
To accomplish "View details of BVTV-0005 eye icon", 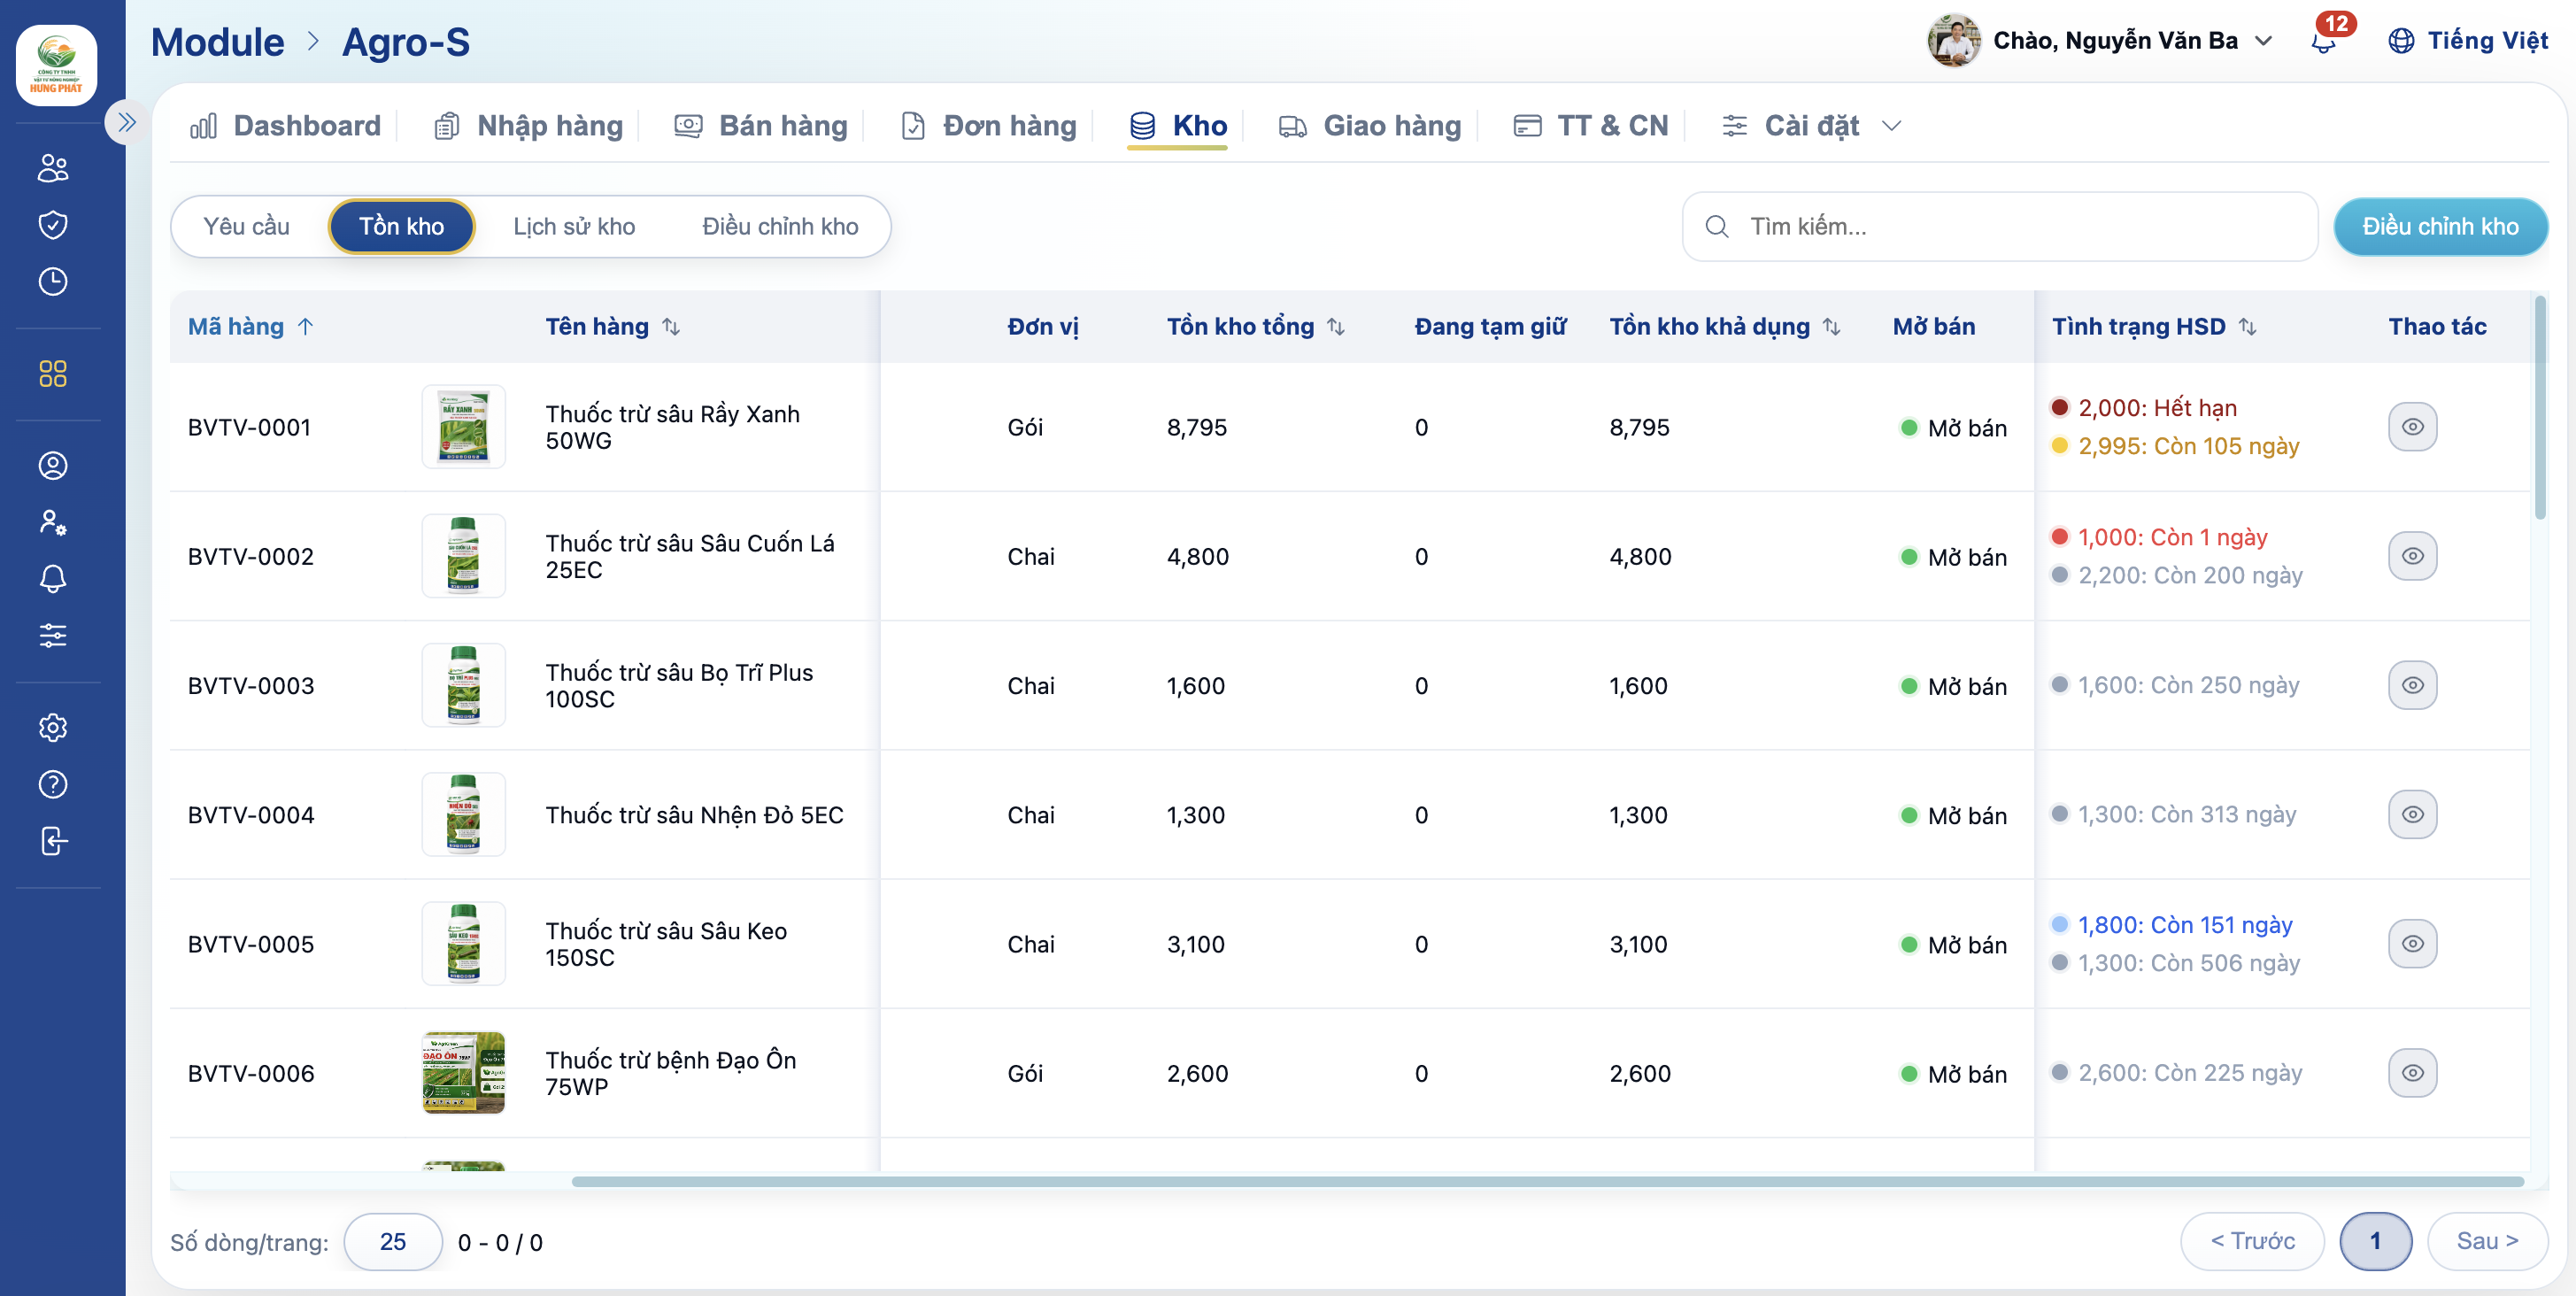I will (x=2412, y=943).
